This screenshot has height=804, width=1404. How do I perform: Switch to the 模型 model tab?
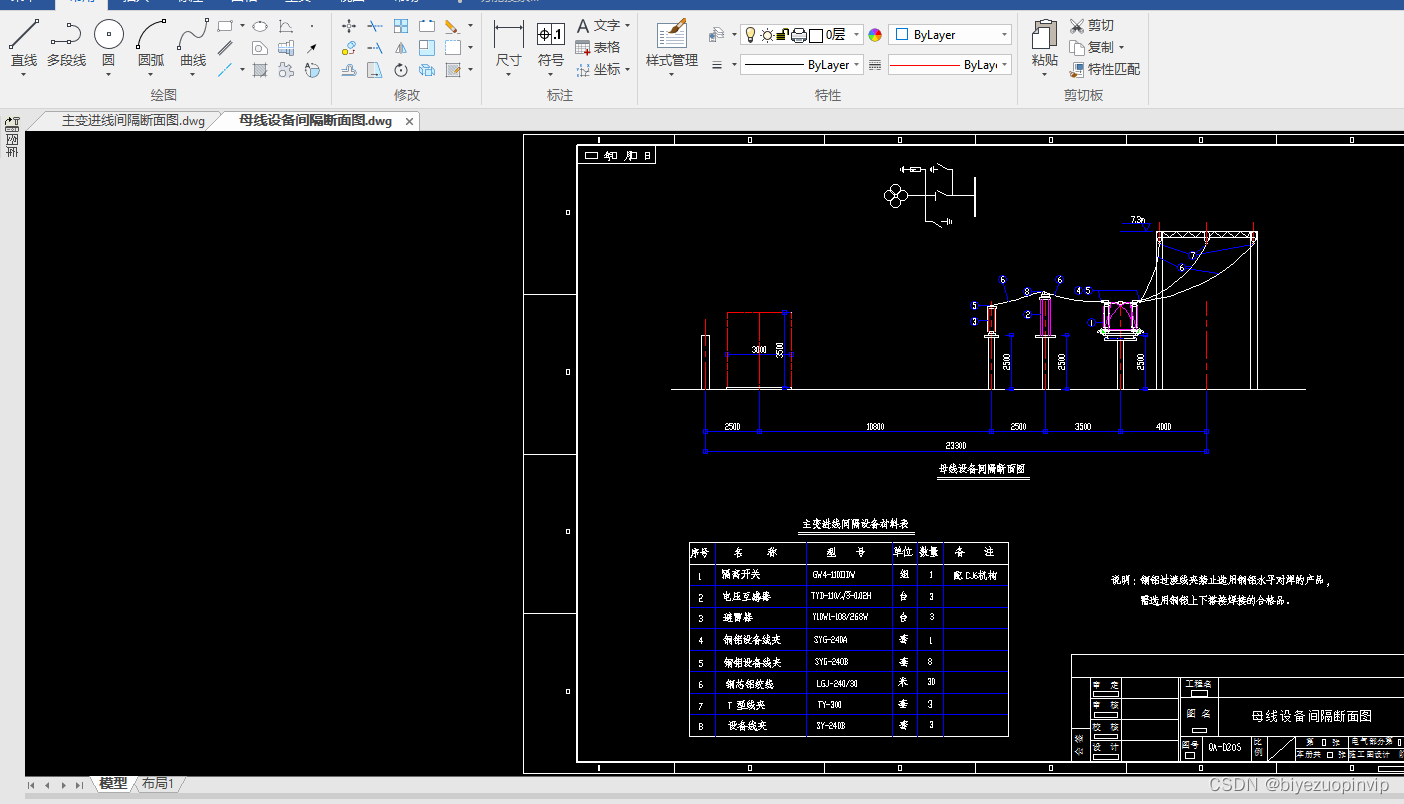[113, 784]
